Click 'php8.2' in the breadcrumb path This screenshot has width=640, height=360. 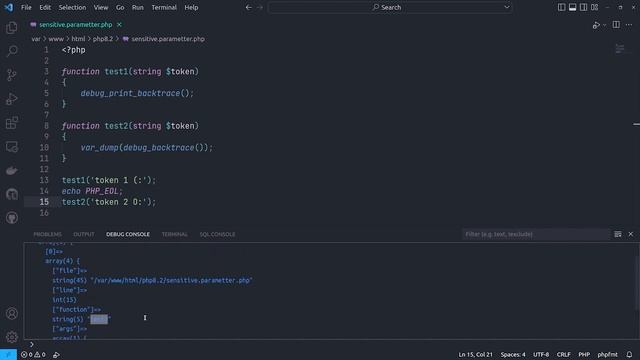[102, 39]
